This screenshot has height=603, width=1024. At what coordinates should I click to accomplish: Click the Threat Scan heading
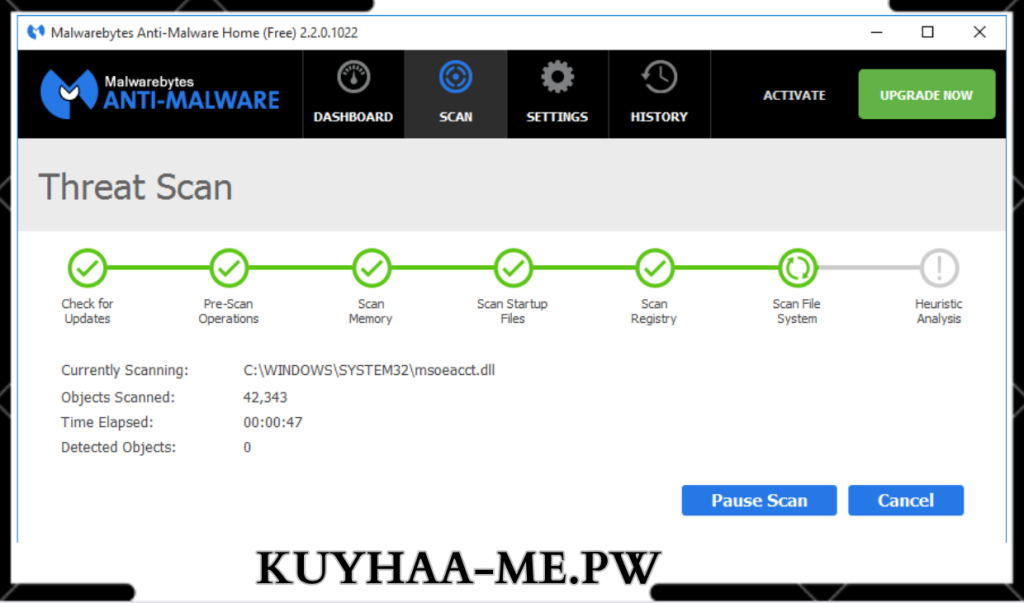[x=135, y=187]
